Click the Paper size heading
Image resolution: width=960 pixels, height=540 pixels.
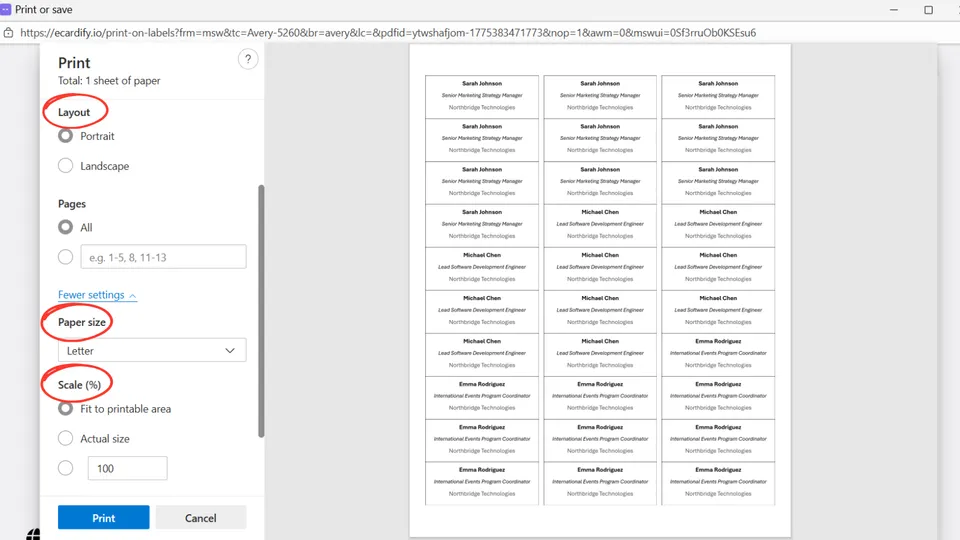point(82,322)
